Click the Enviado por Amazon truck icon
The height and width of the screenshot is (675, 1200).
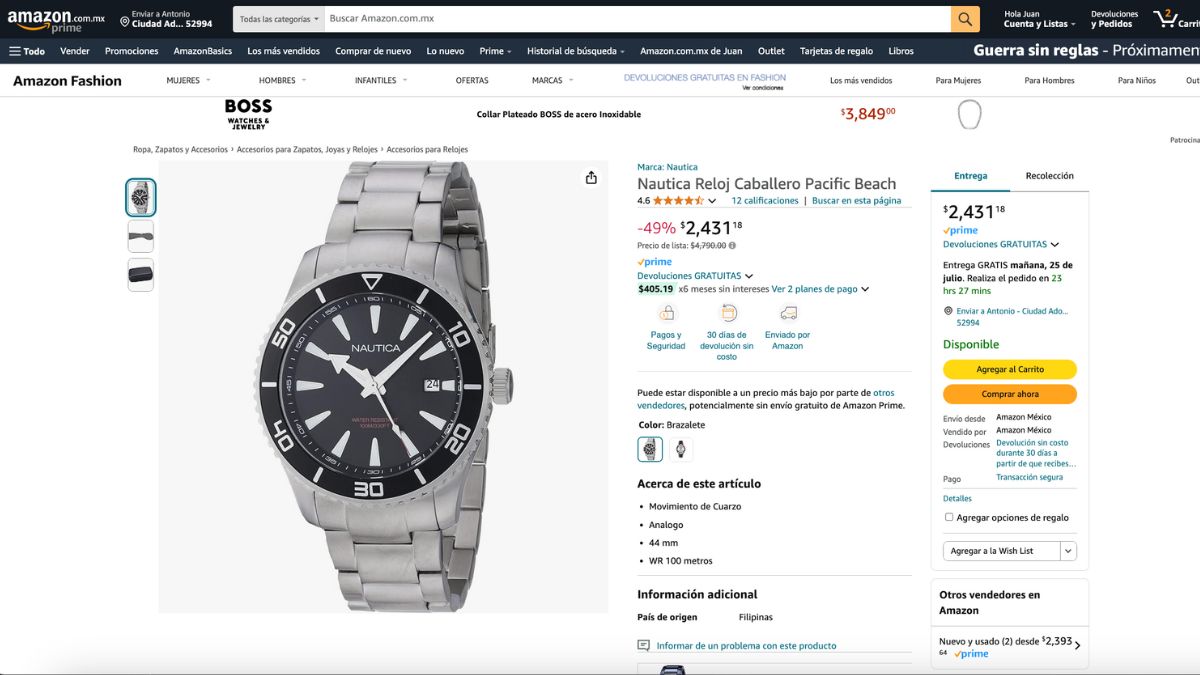coord(788,313)
